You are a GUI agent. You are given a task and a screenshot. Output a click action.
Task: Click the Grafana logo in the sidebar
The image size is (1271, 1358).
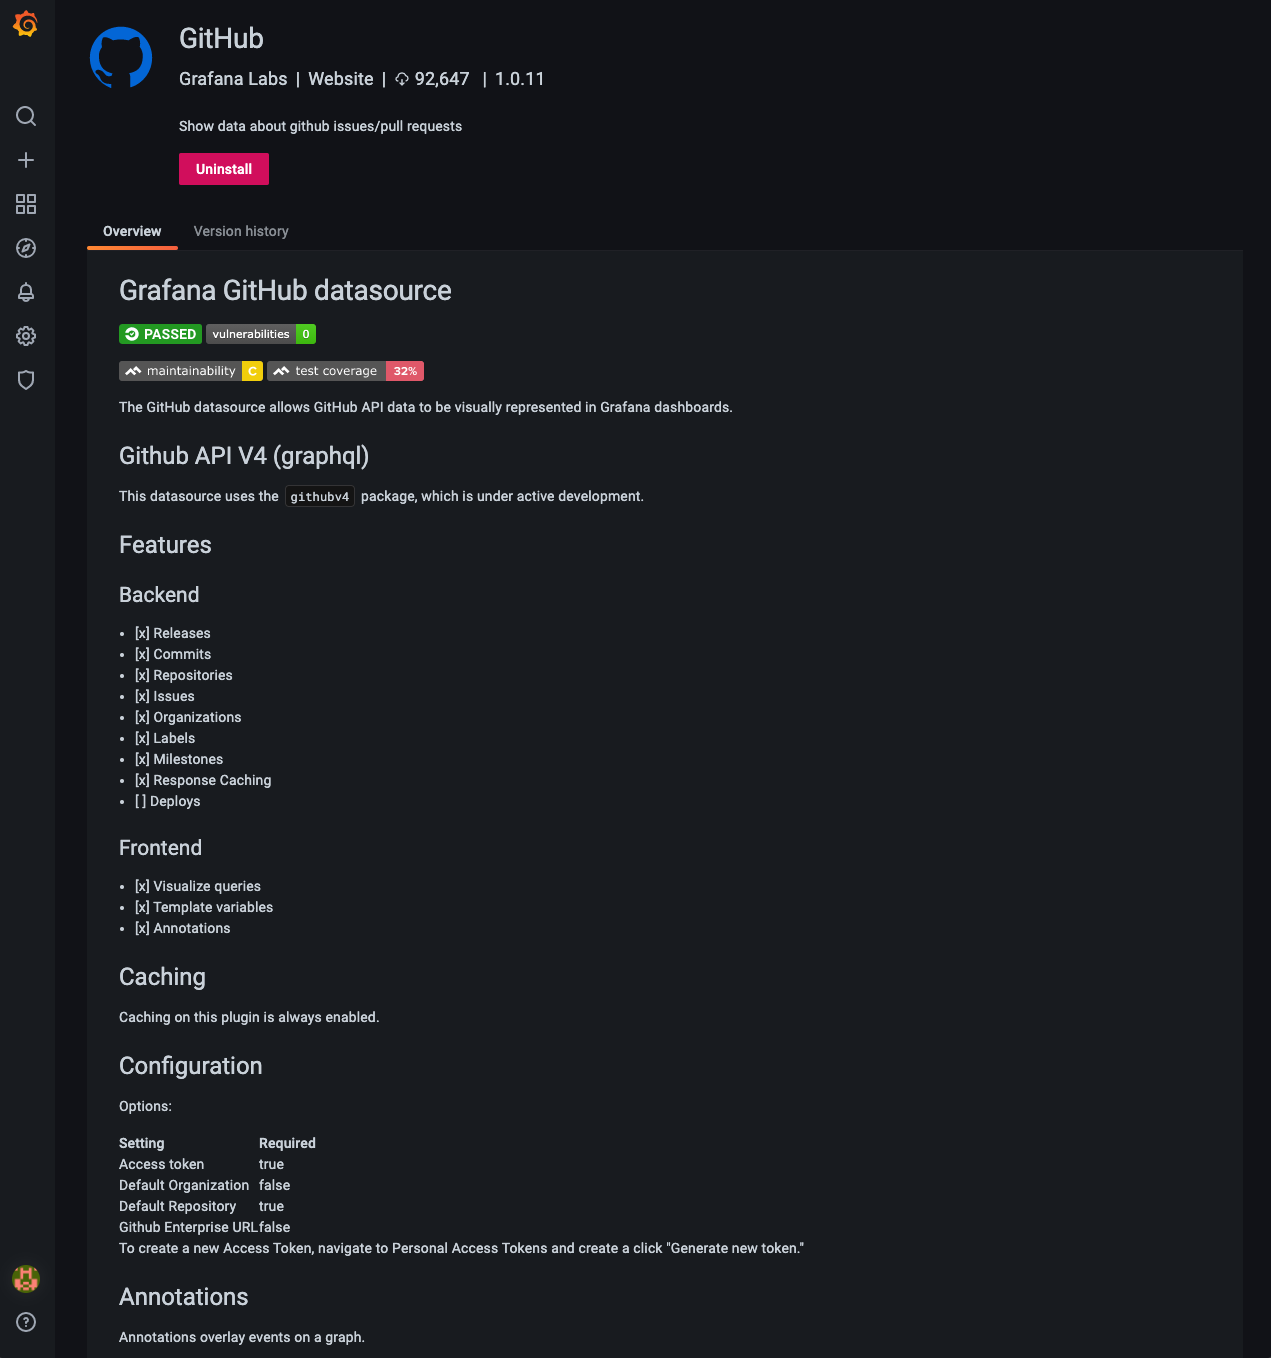pos(25,24)
